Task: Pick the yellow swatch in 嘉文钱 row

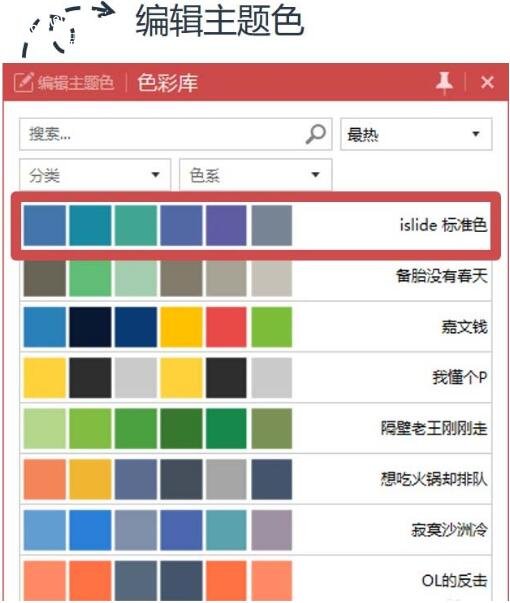Action: pos(181,327)
